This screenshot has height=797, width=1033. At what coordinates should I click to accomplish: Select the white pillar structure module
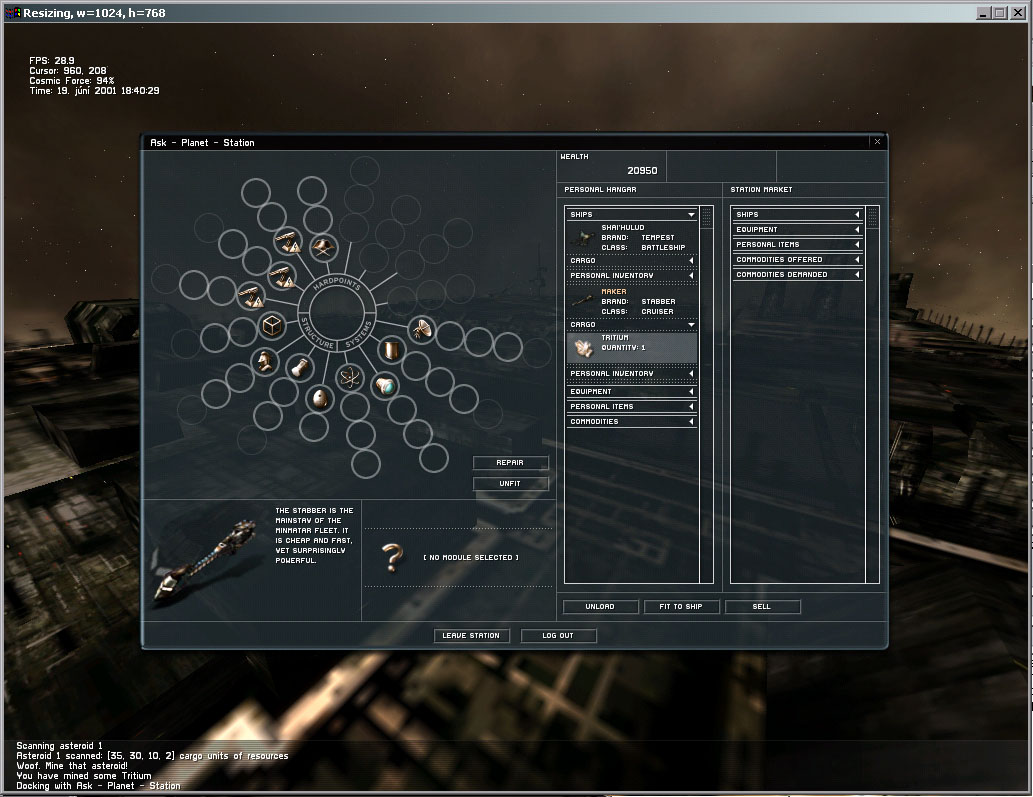pyautogui.click(x=300, y=368)
